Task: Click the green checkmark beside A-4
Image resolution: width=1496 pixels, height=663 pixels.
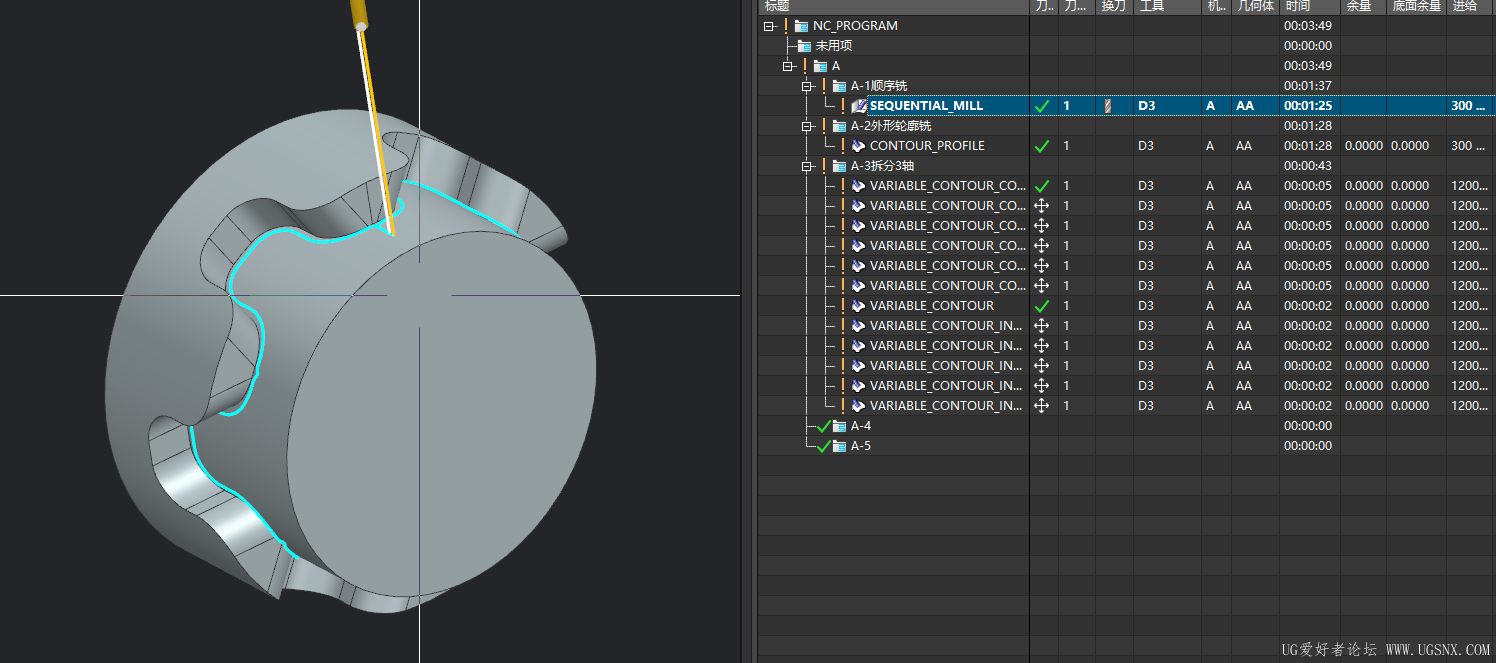Action: (824, 426)
